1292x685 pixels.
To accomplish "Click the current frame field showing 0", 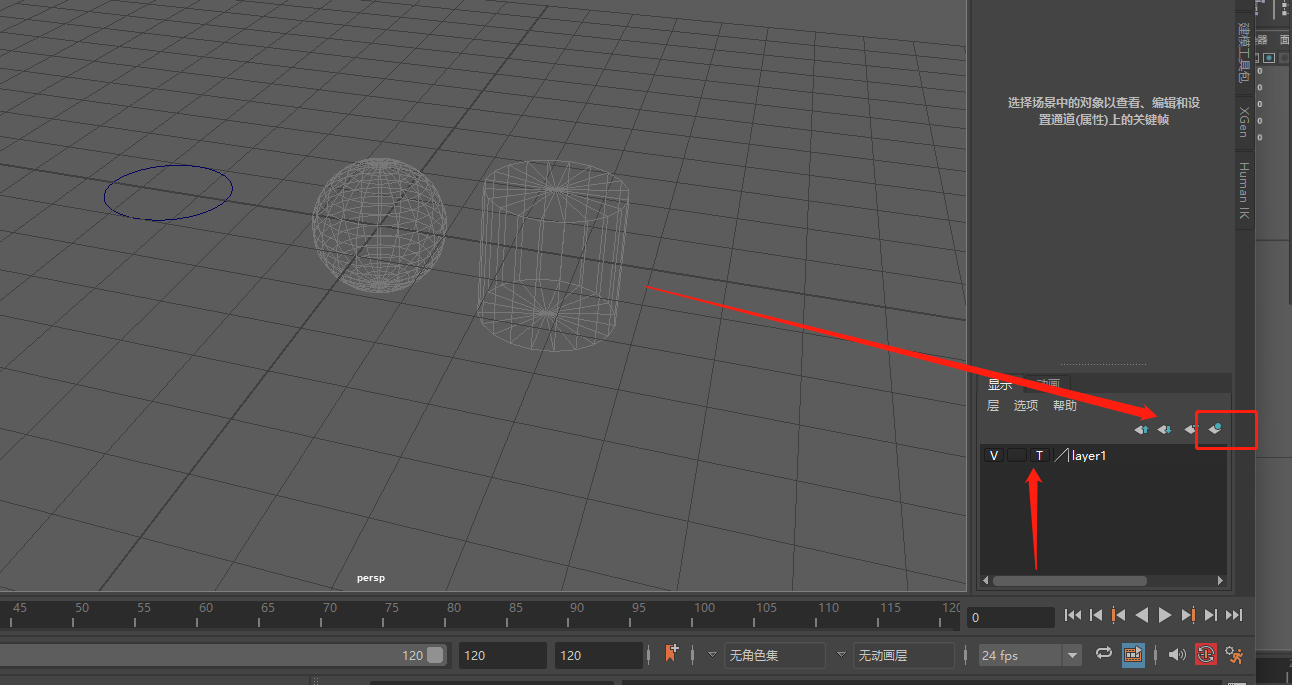I will pyautogui.click(x=1010, y=618).
